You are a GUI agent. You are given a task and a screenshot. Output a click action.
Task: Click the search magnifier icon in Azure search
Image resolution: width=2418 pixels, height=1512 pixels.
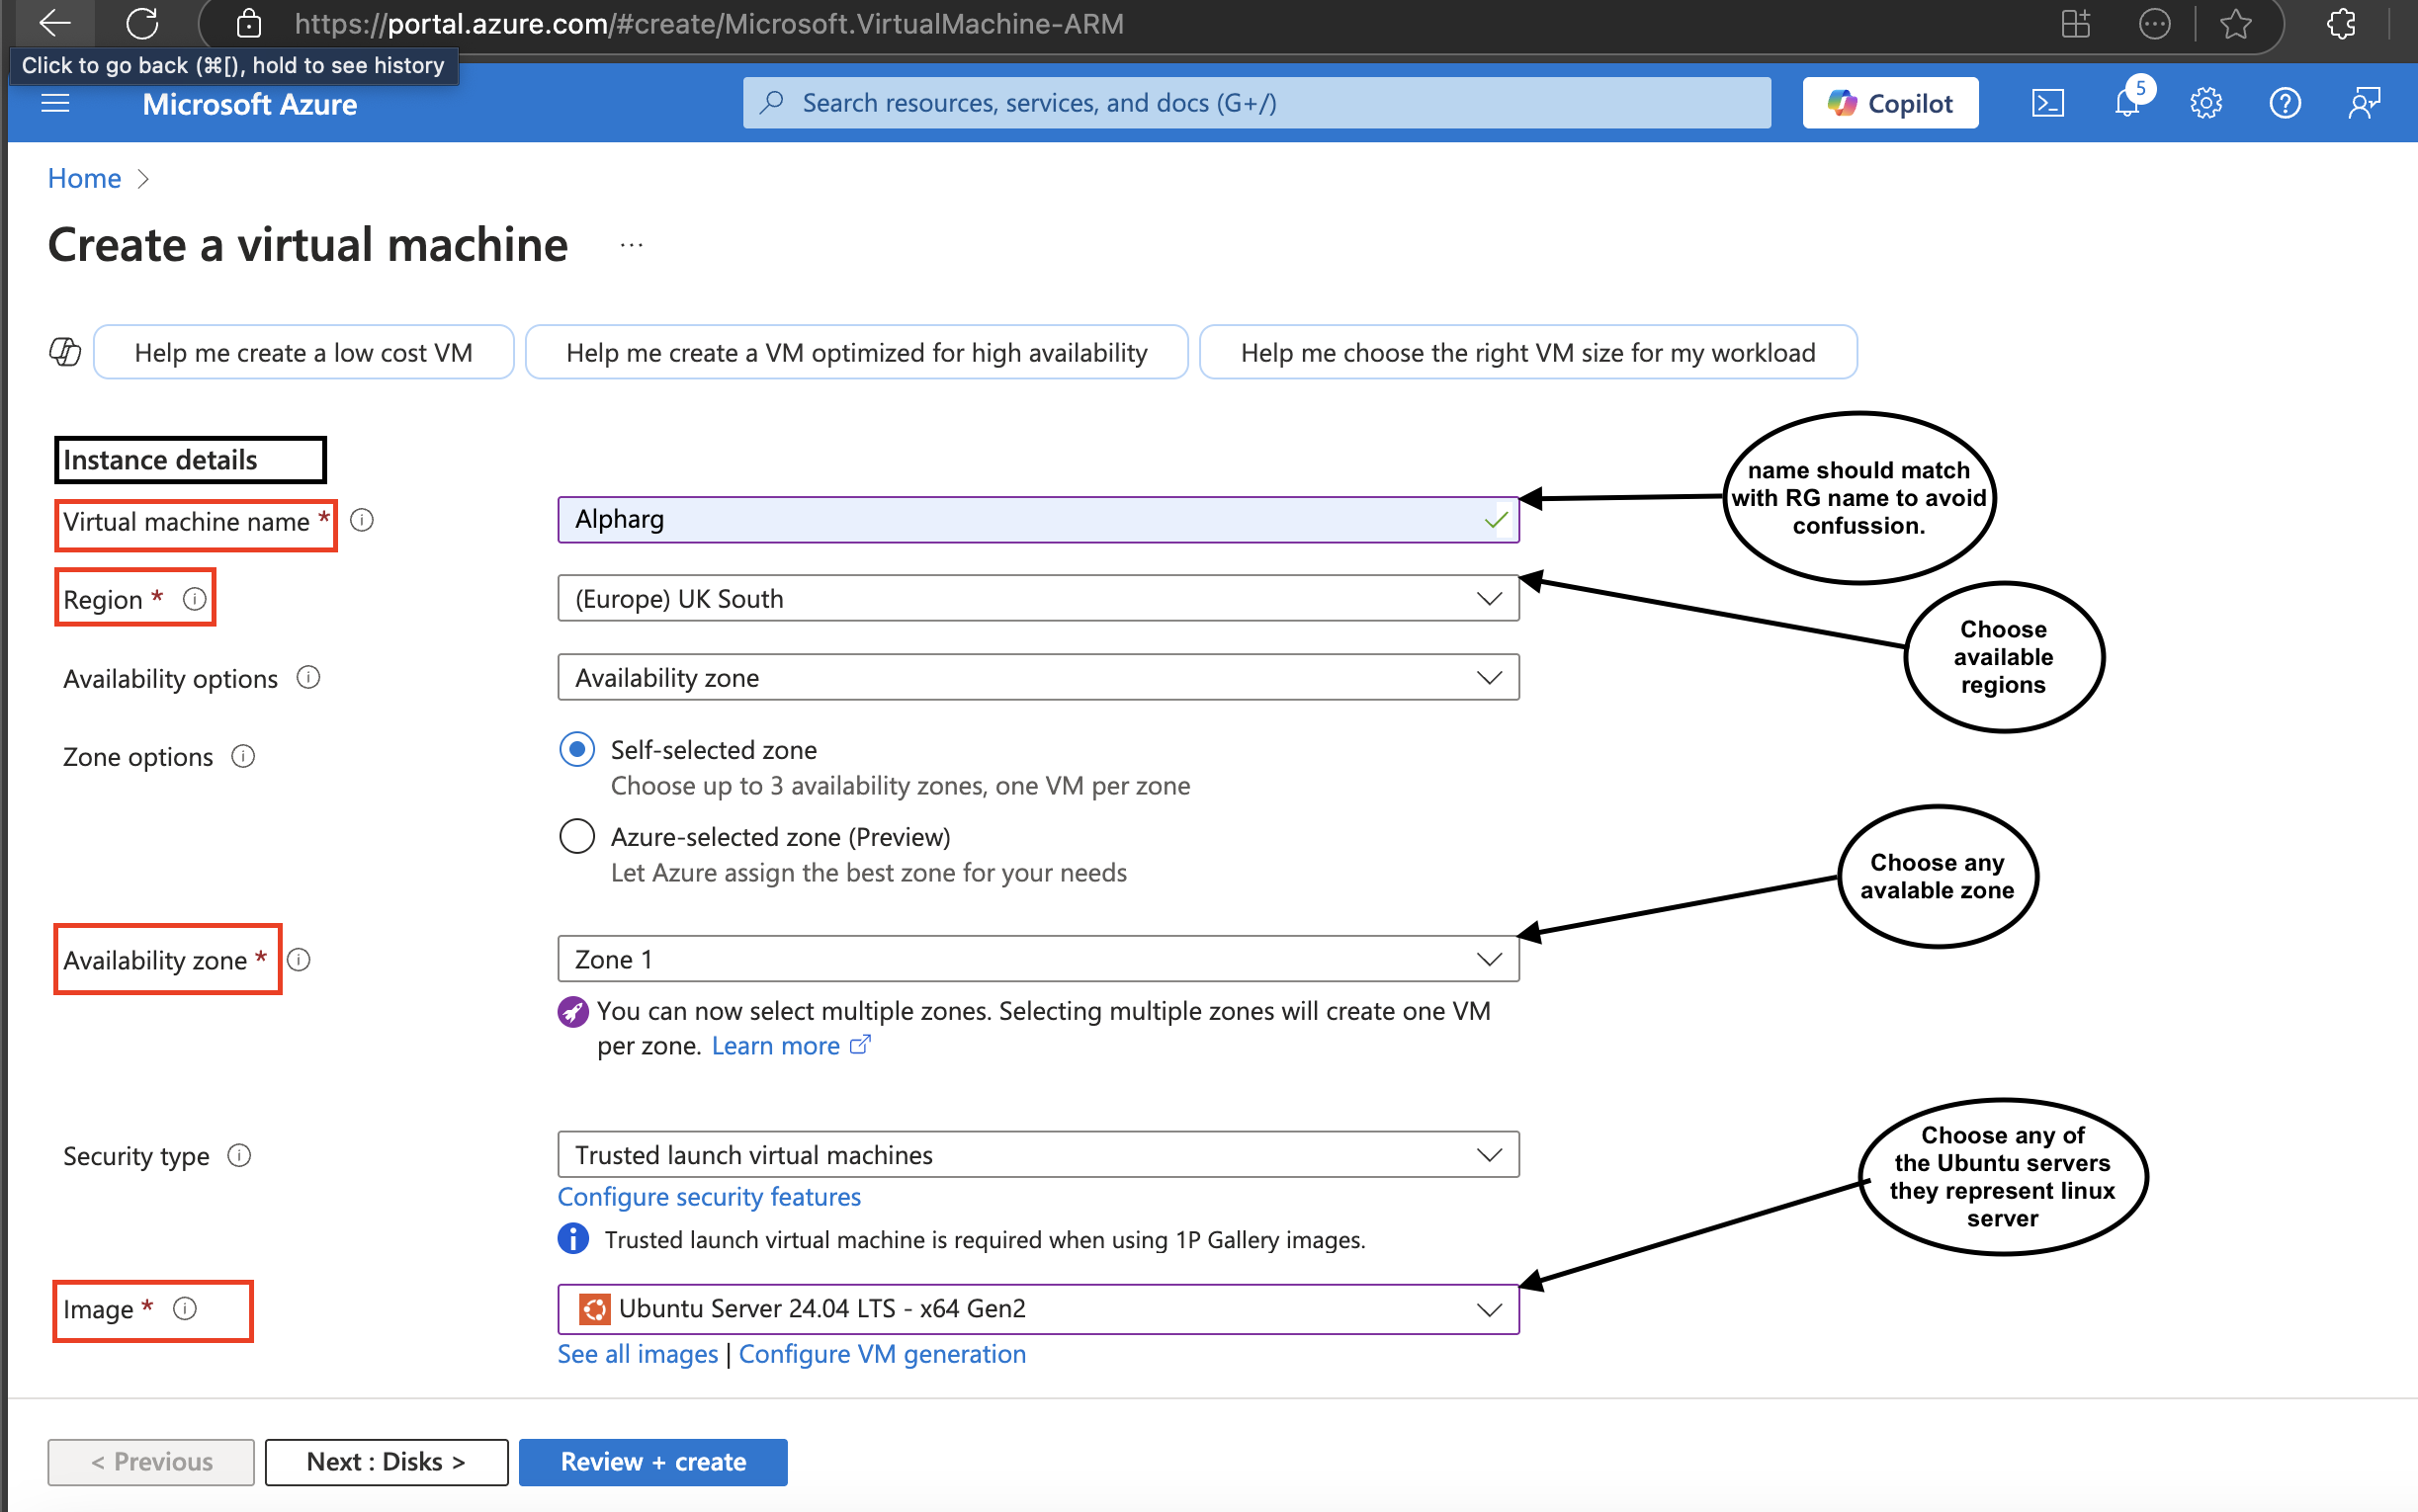point(771,103)
